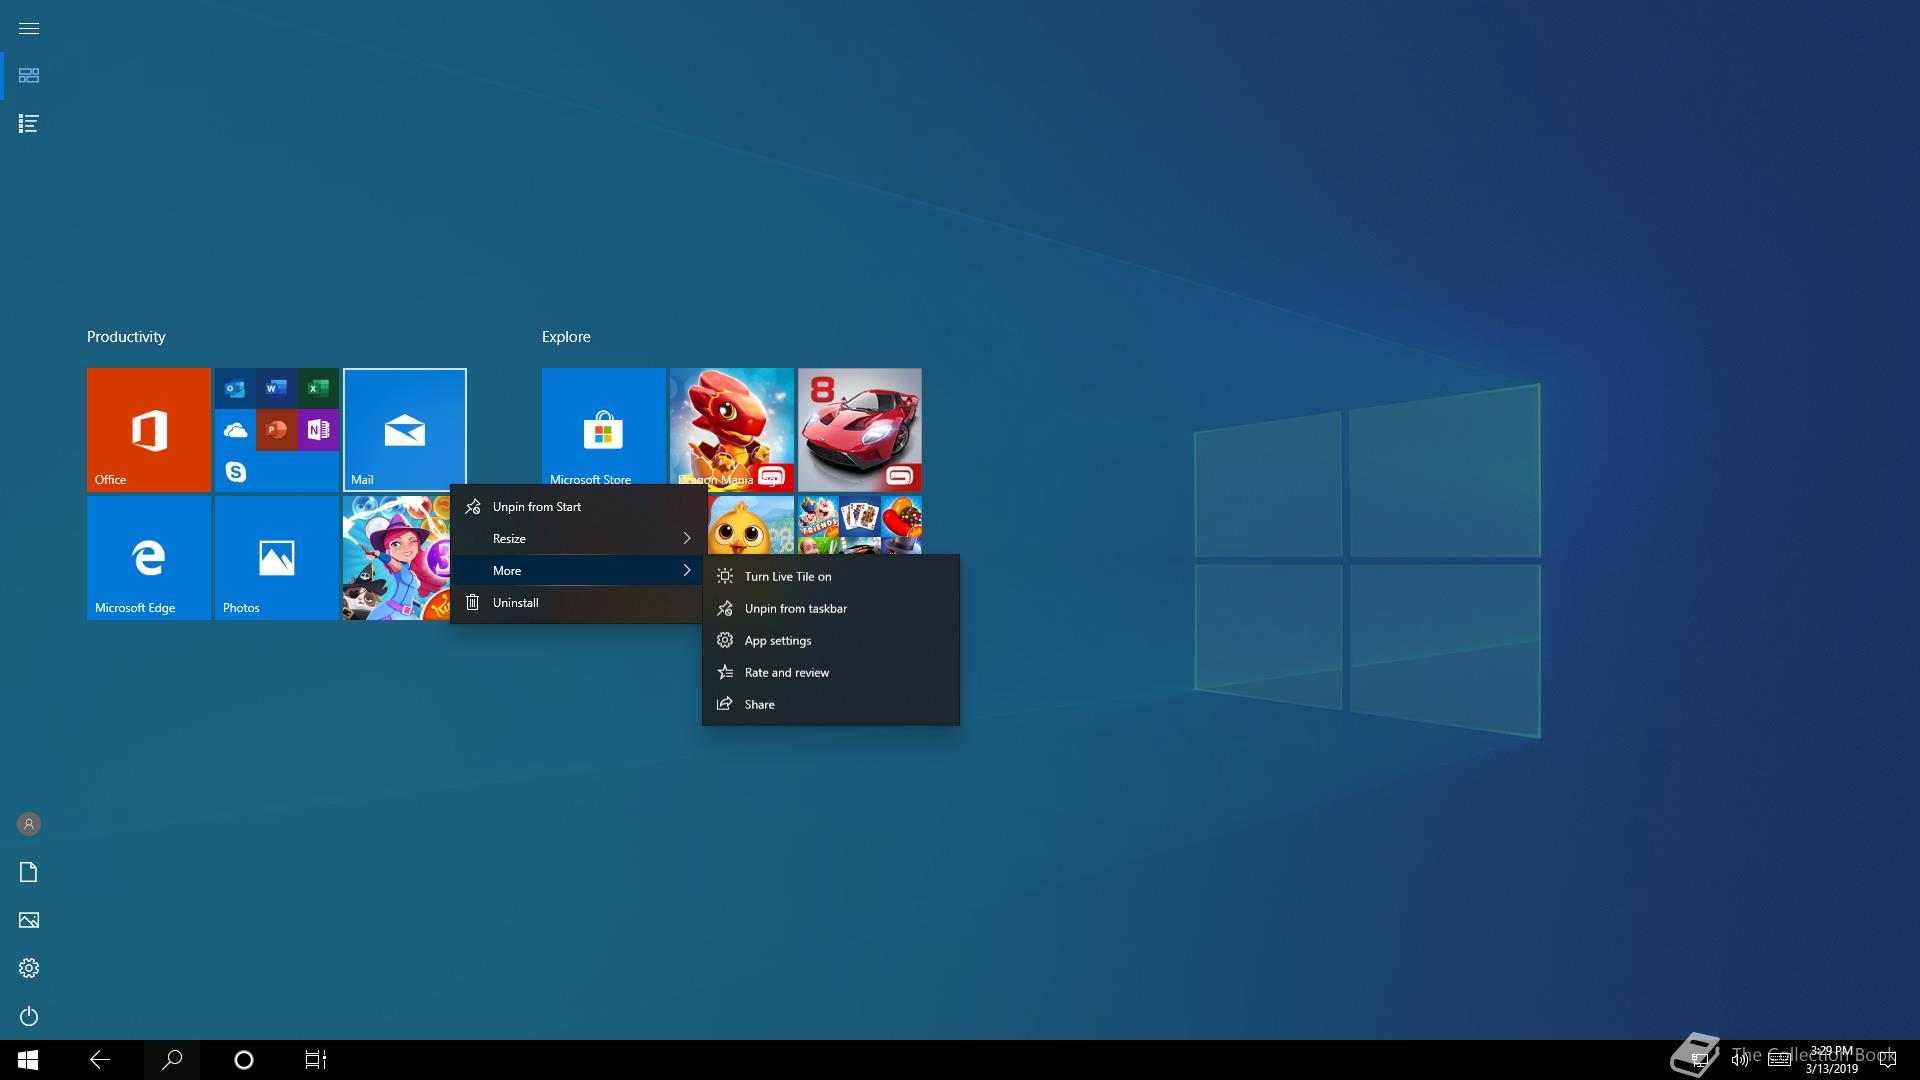Switch to all apps list view
The width and height of the screenshot is (1920, 1080).
pos(29,124)
